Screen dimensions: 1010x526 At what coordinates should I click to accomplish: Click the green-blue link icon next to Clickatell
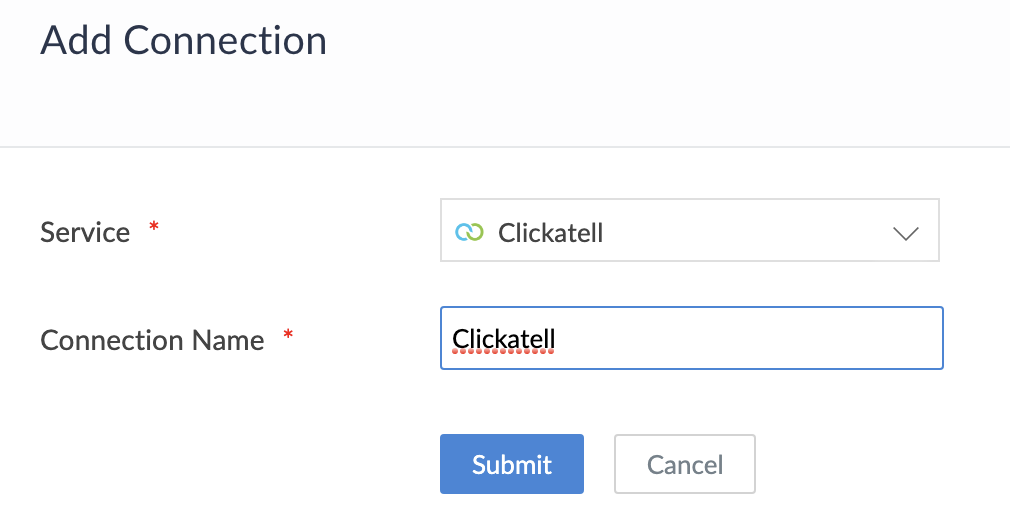[469, 232]
